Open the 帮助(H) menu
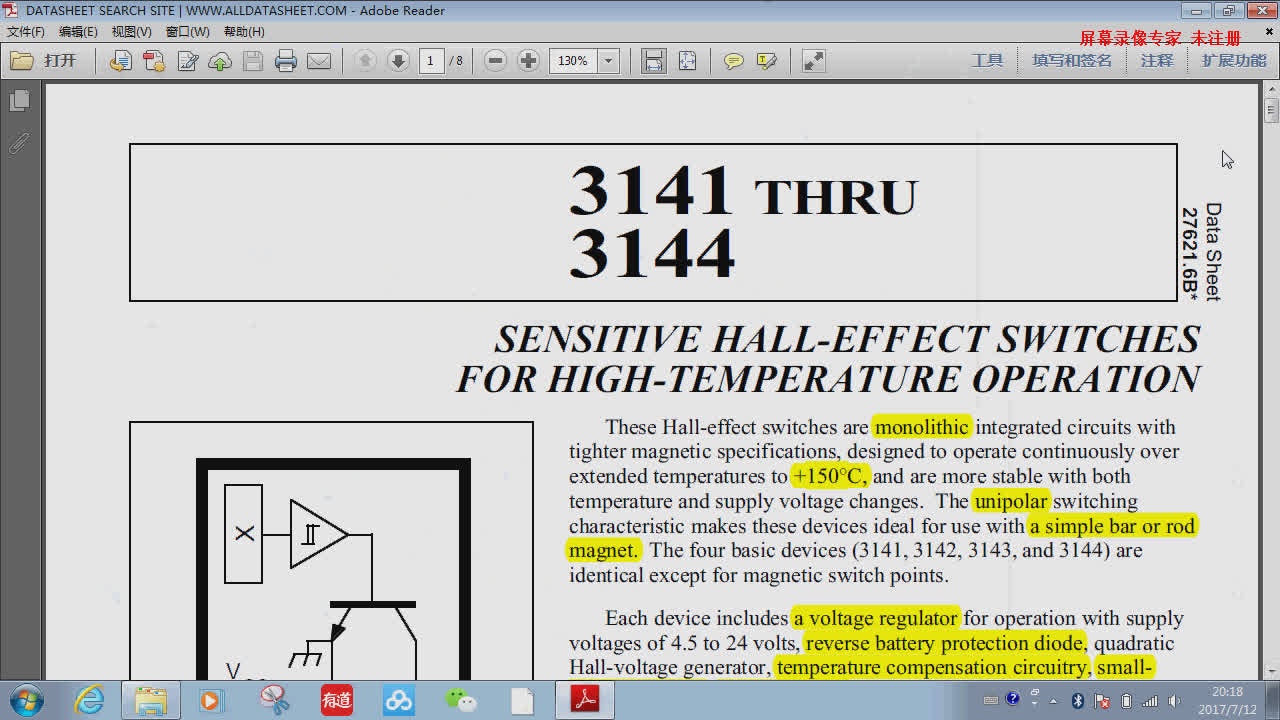This screenshot has height=720, width=1280. tap(244, 32)
